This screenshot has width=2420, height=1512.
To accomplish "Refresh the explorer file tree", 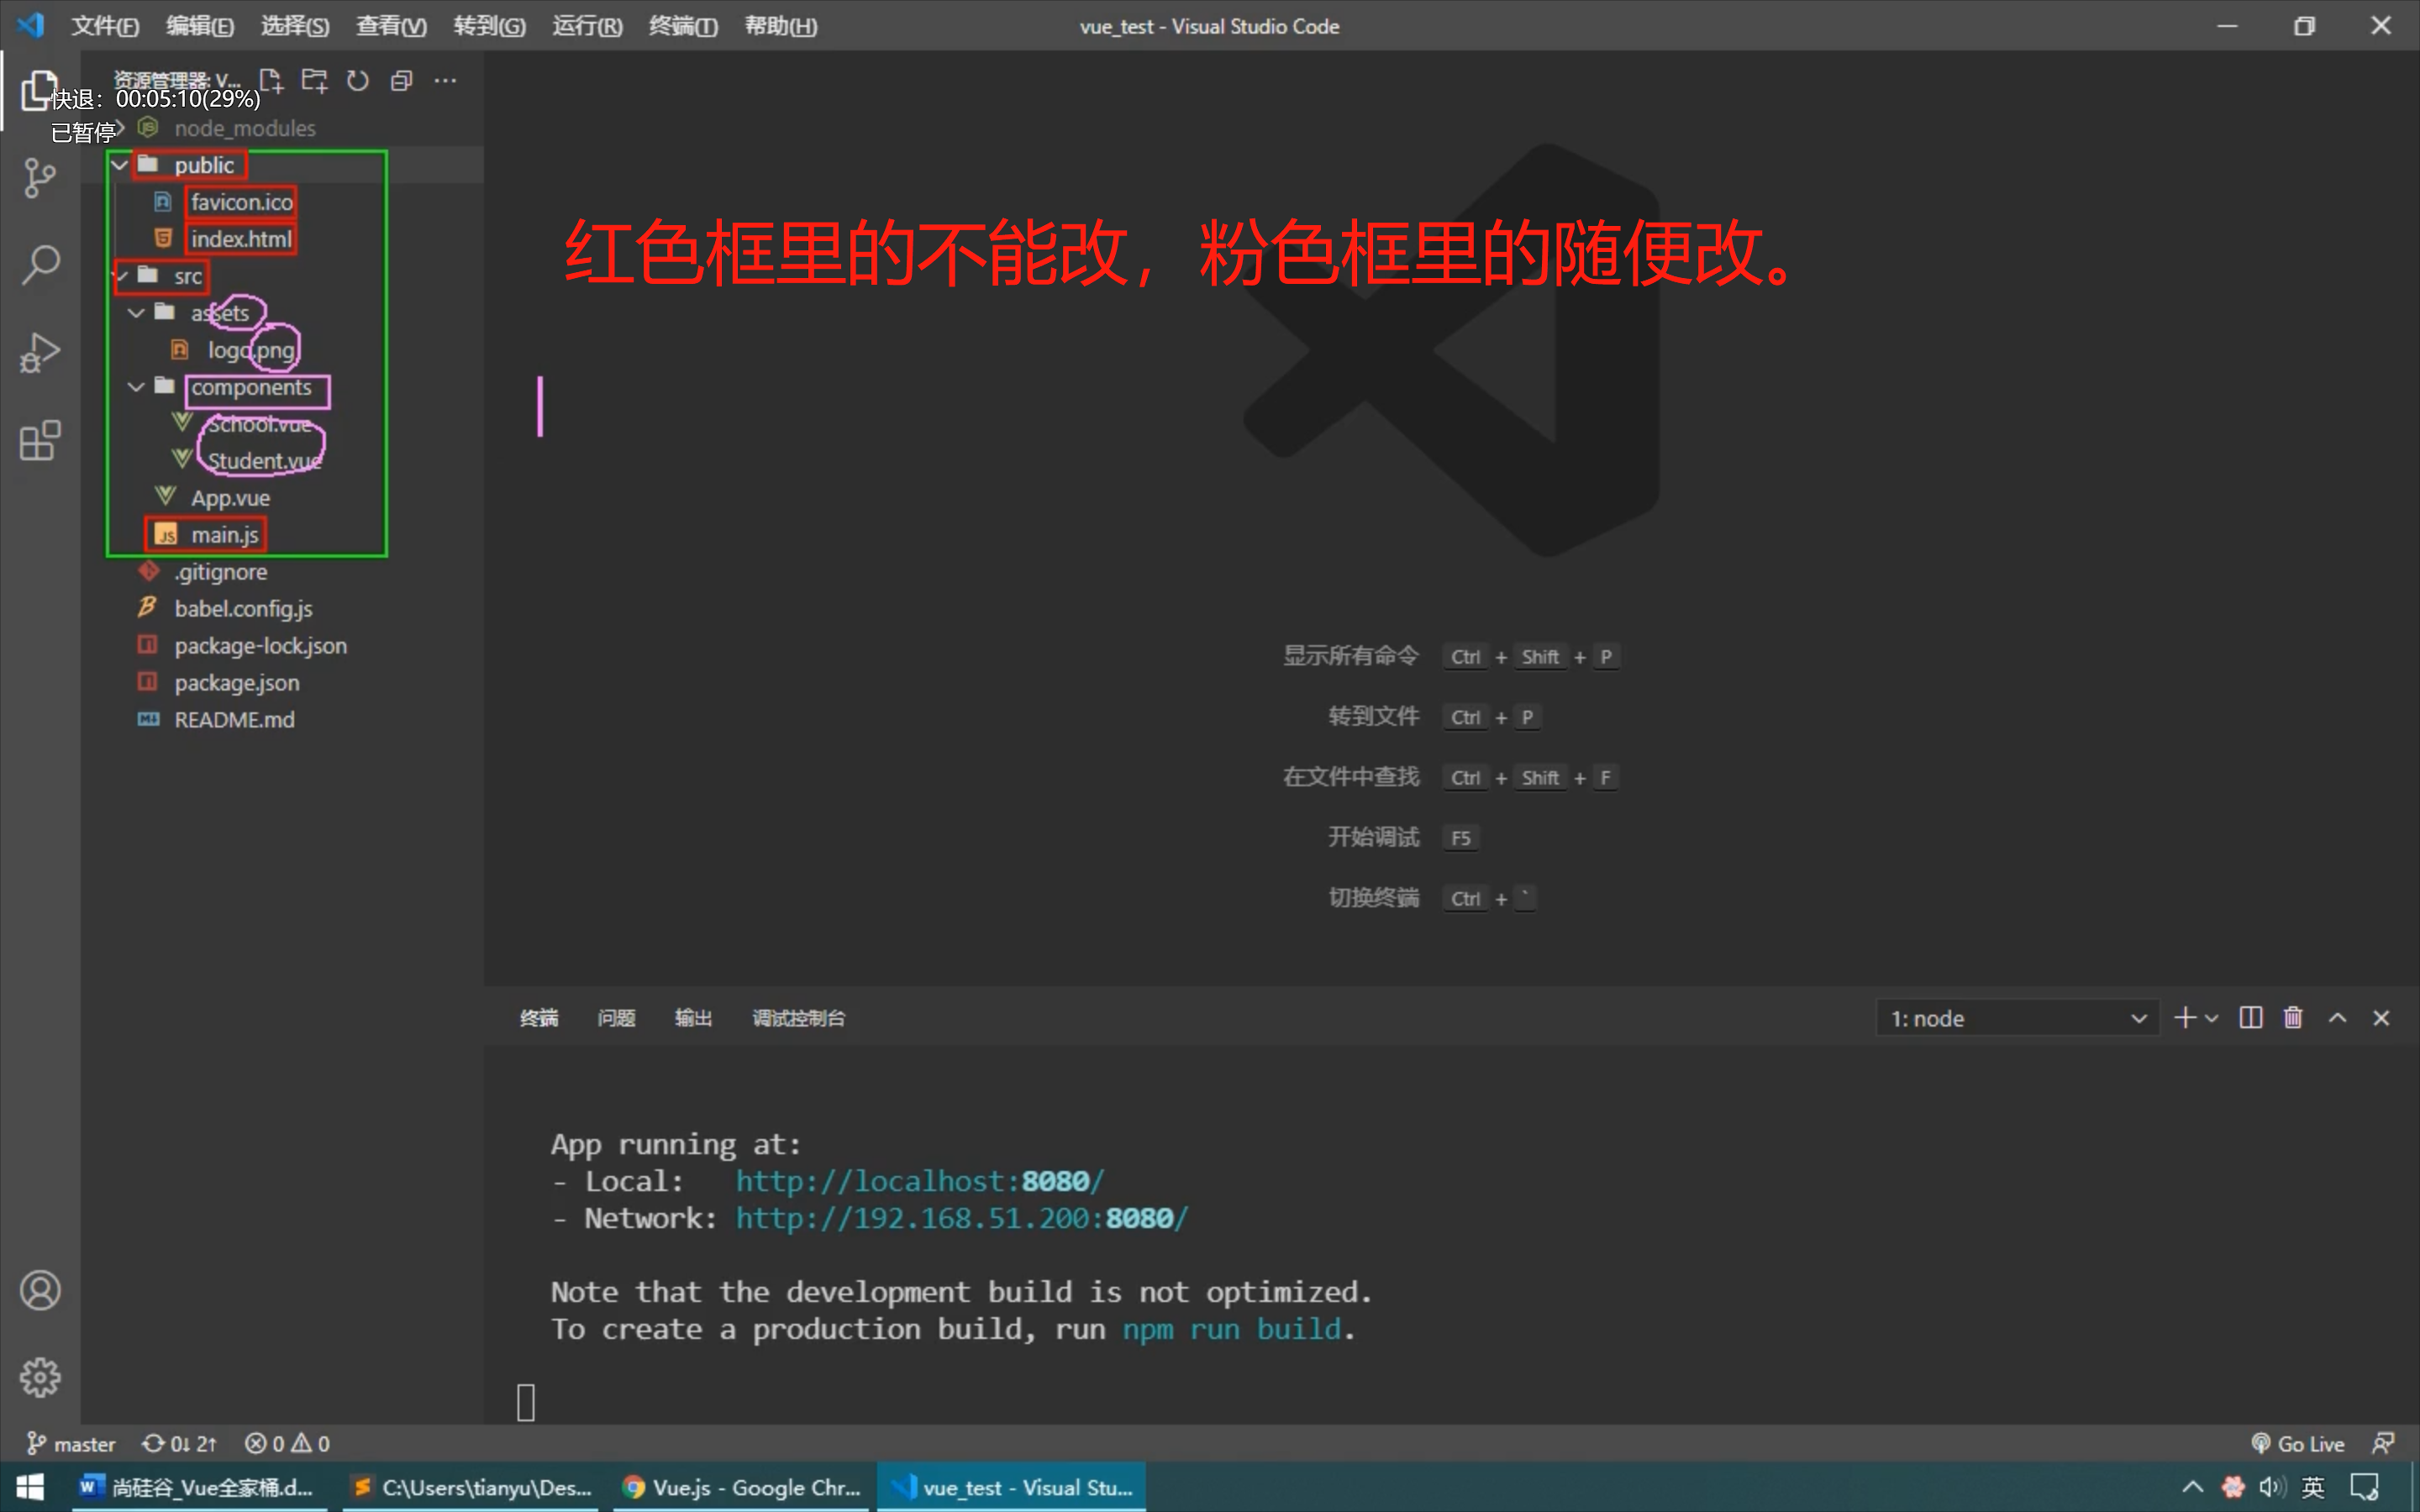I will 358,80.
